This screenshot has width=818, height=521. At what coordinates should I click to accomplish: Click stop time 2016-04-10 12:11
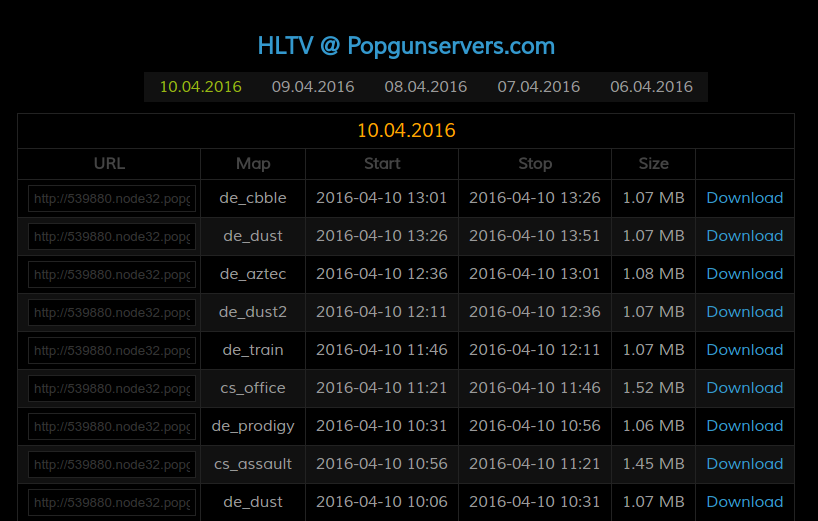coord(535,350)
